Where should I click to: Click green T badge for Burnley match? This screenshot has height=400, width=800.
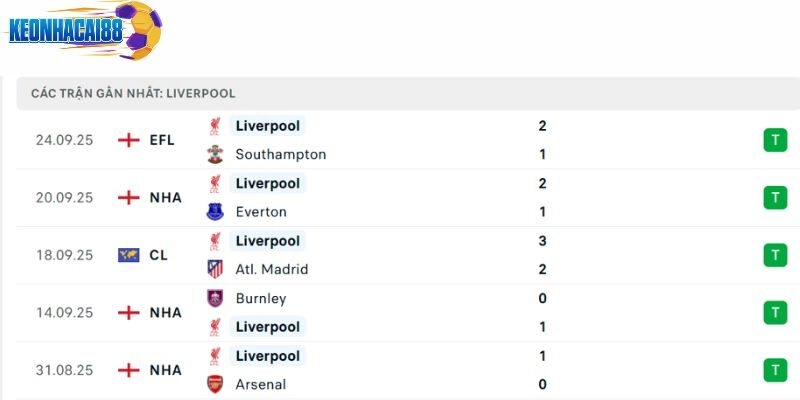774,312
